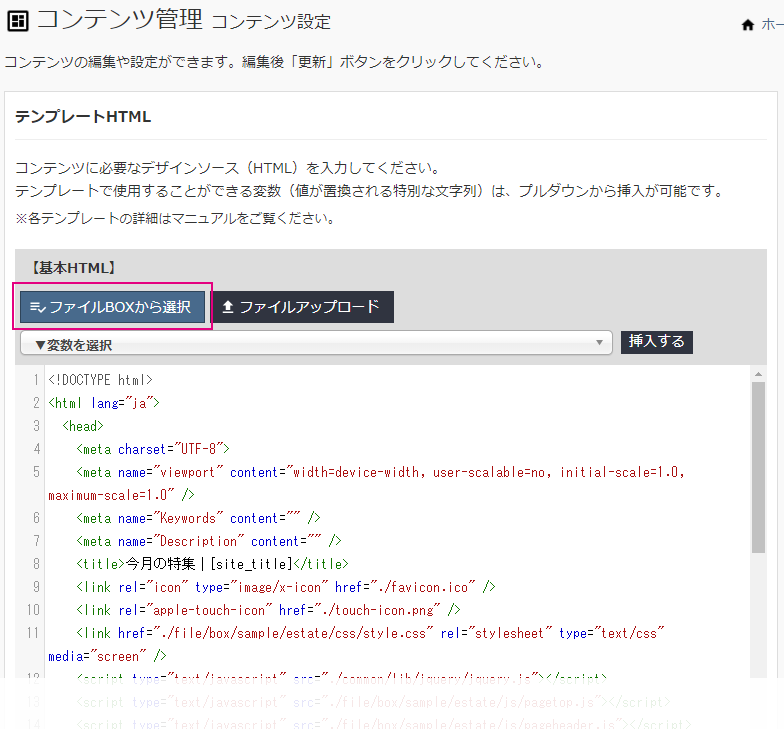Click the コンテンツ設定 subtitle
The image size is (784, 729).
tap(271, 22)
